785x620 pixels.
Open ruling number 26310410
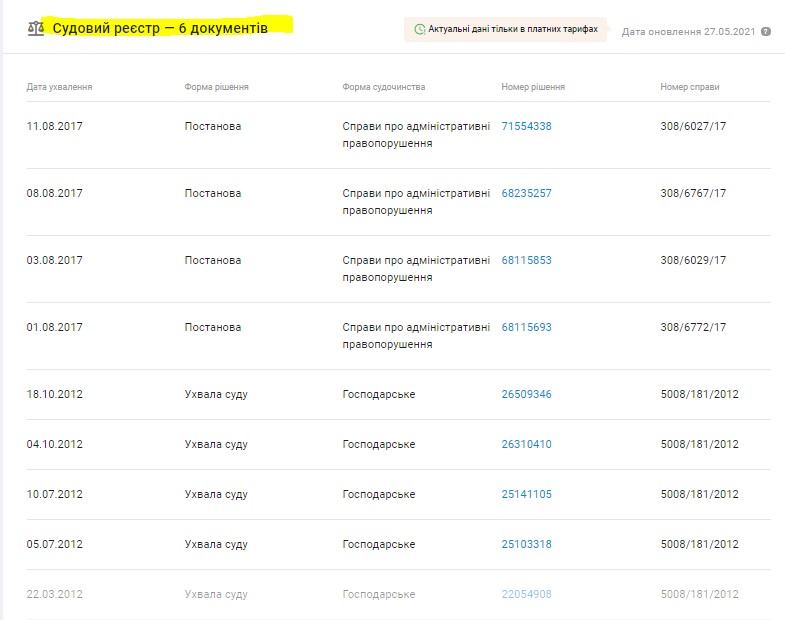click(526, 445)
